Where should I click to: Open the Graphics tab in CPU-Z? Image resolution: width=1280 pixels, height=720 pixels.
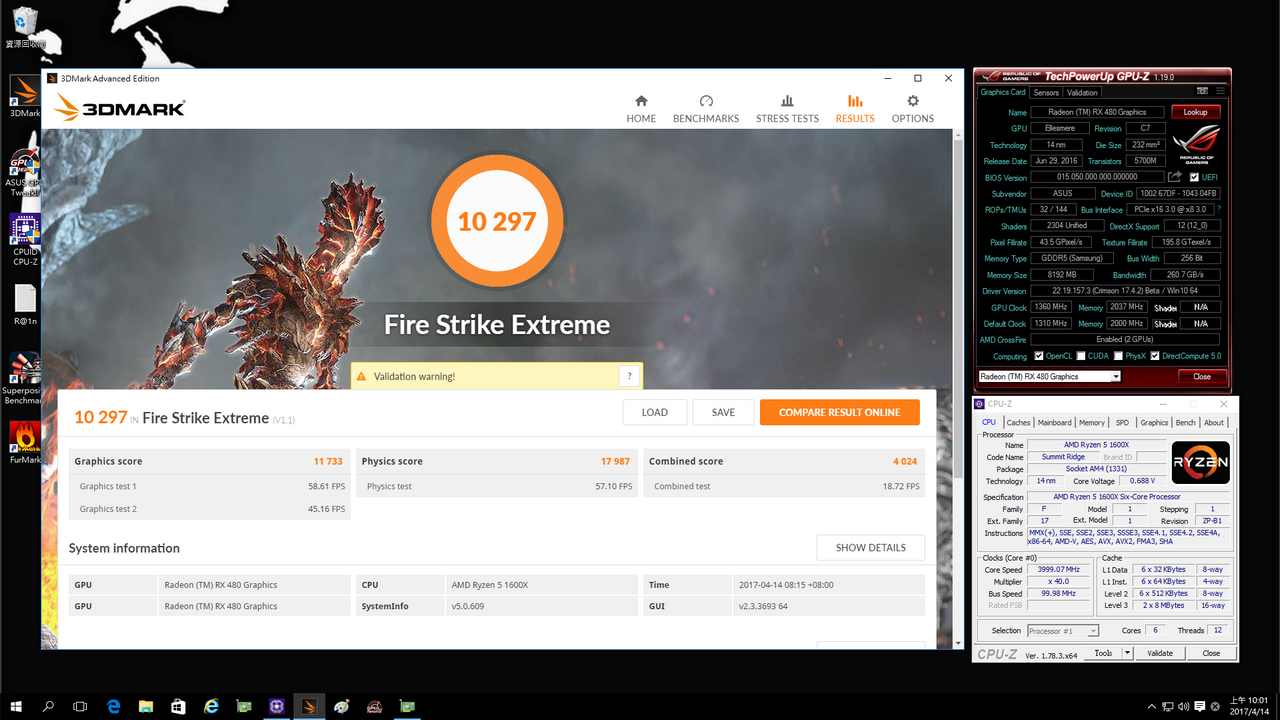(x=1154, y=423)
